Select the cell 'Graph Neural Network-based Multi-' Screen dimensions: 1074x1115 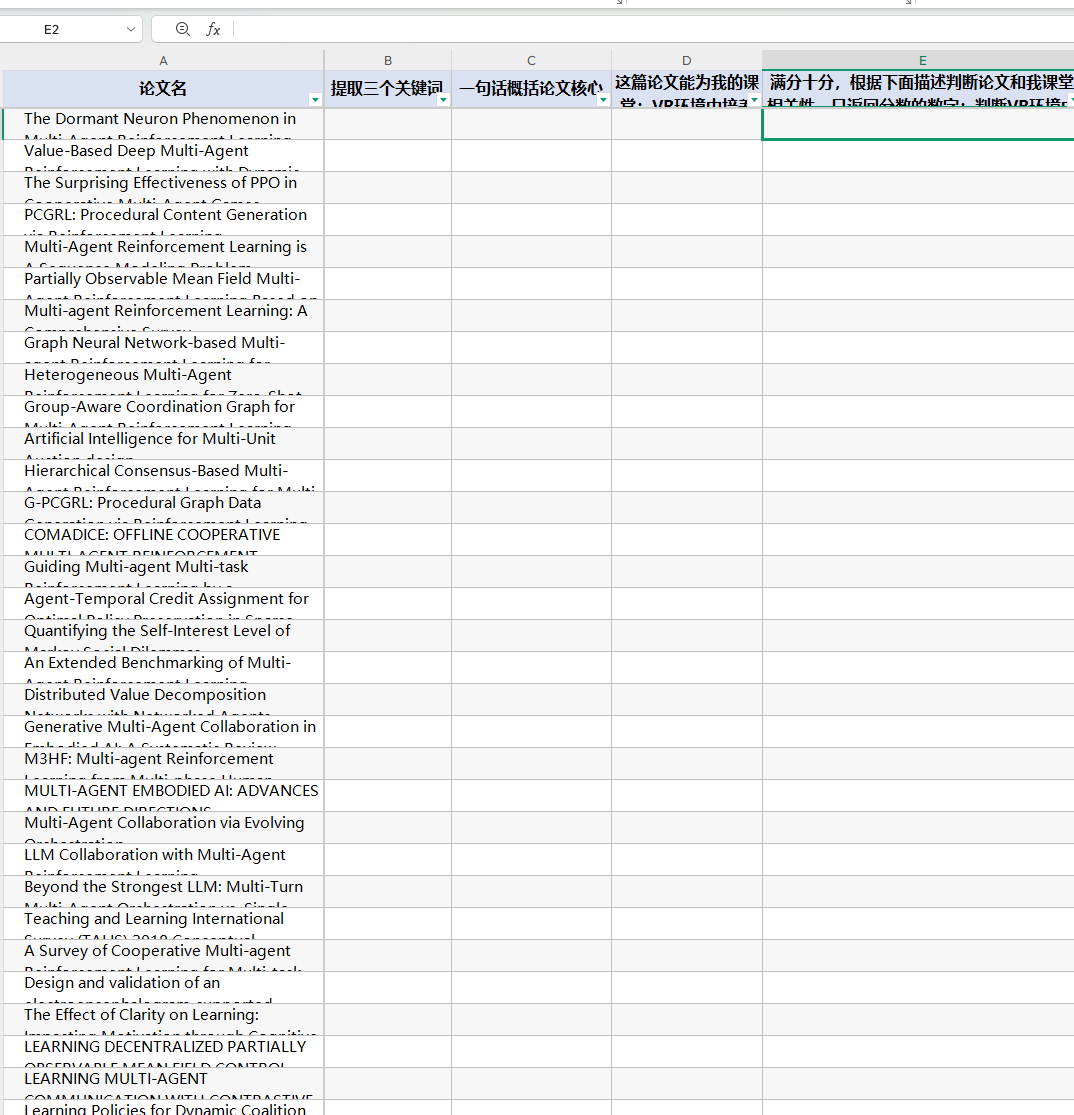tap(163, 348)
